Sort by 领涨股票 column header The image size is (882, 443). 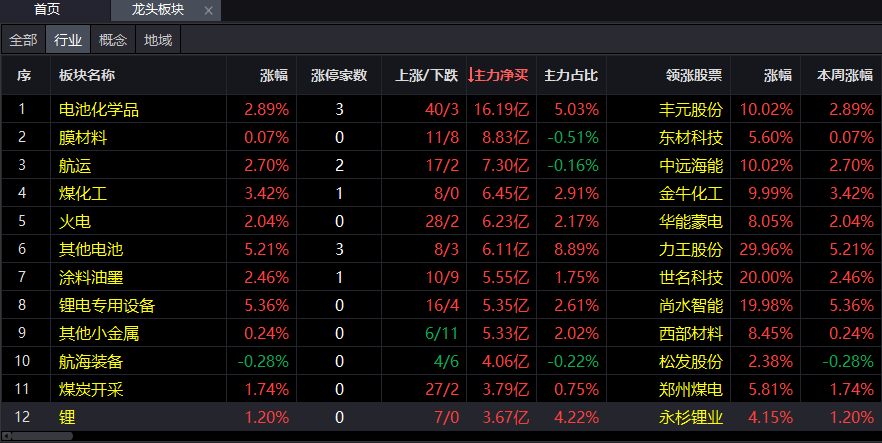point(694,75)
